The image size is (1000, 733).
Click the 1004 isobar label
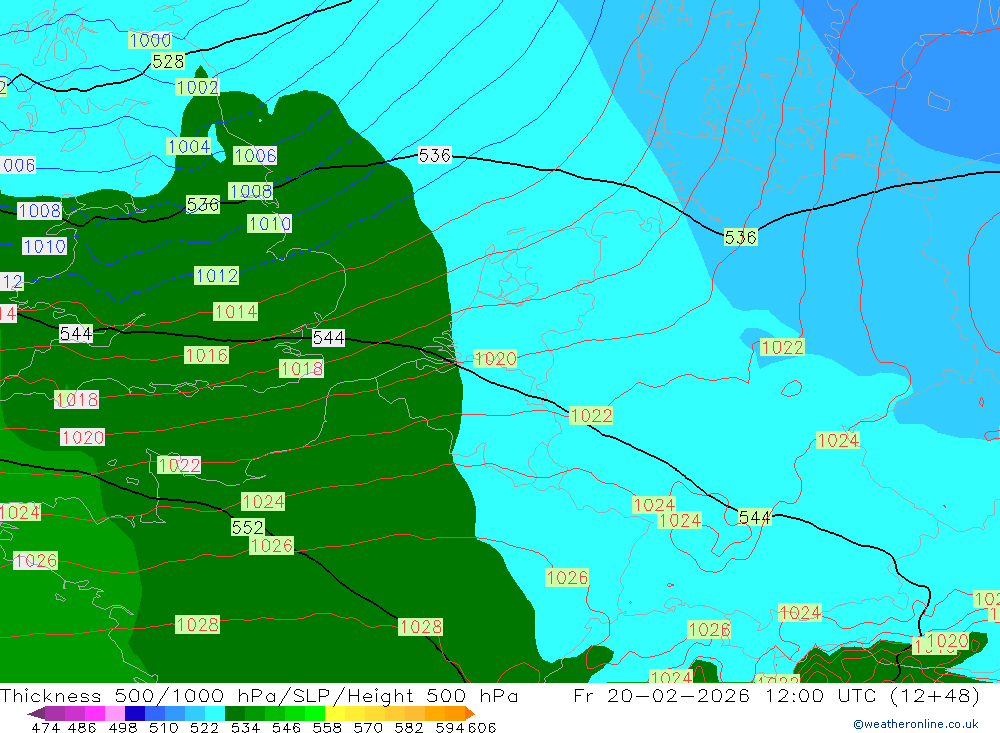click(x=189, y=147)
